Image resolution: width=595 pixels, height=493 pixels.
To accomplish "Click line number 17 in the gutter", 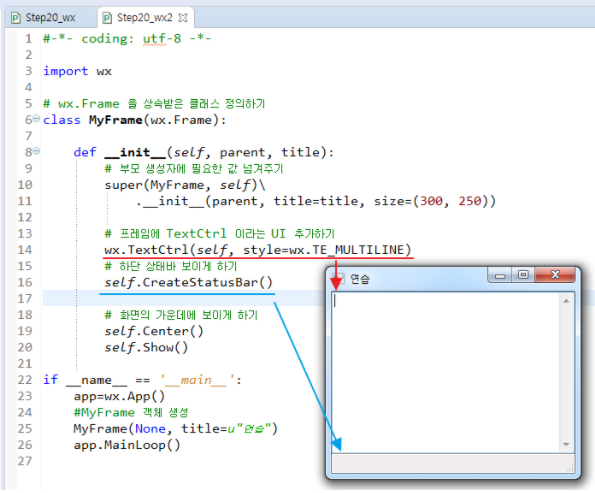I will click(25, 299).
